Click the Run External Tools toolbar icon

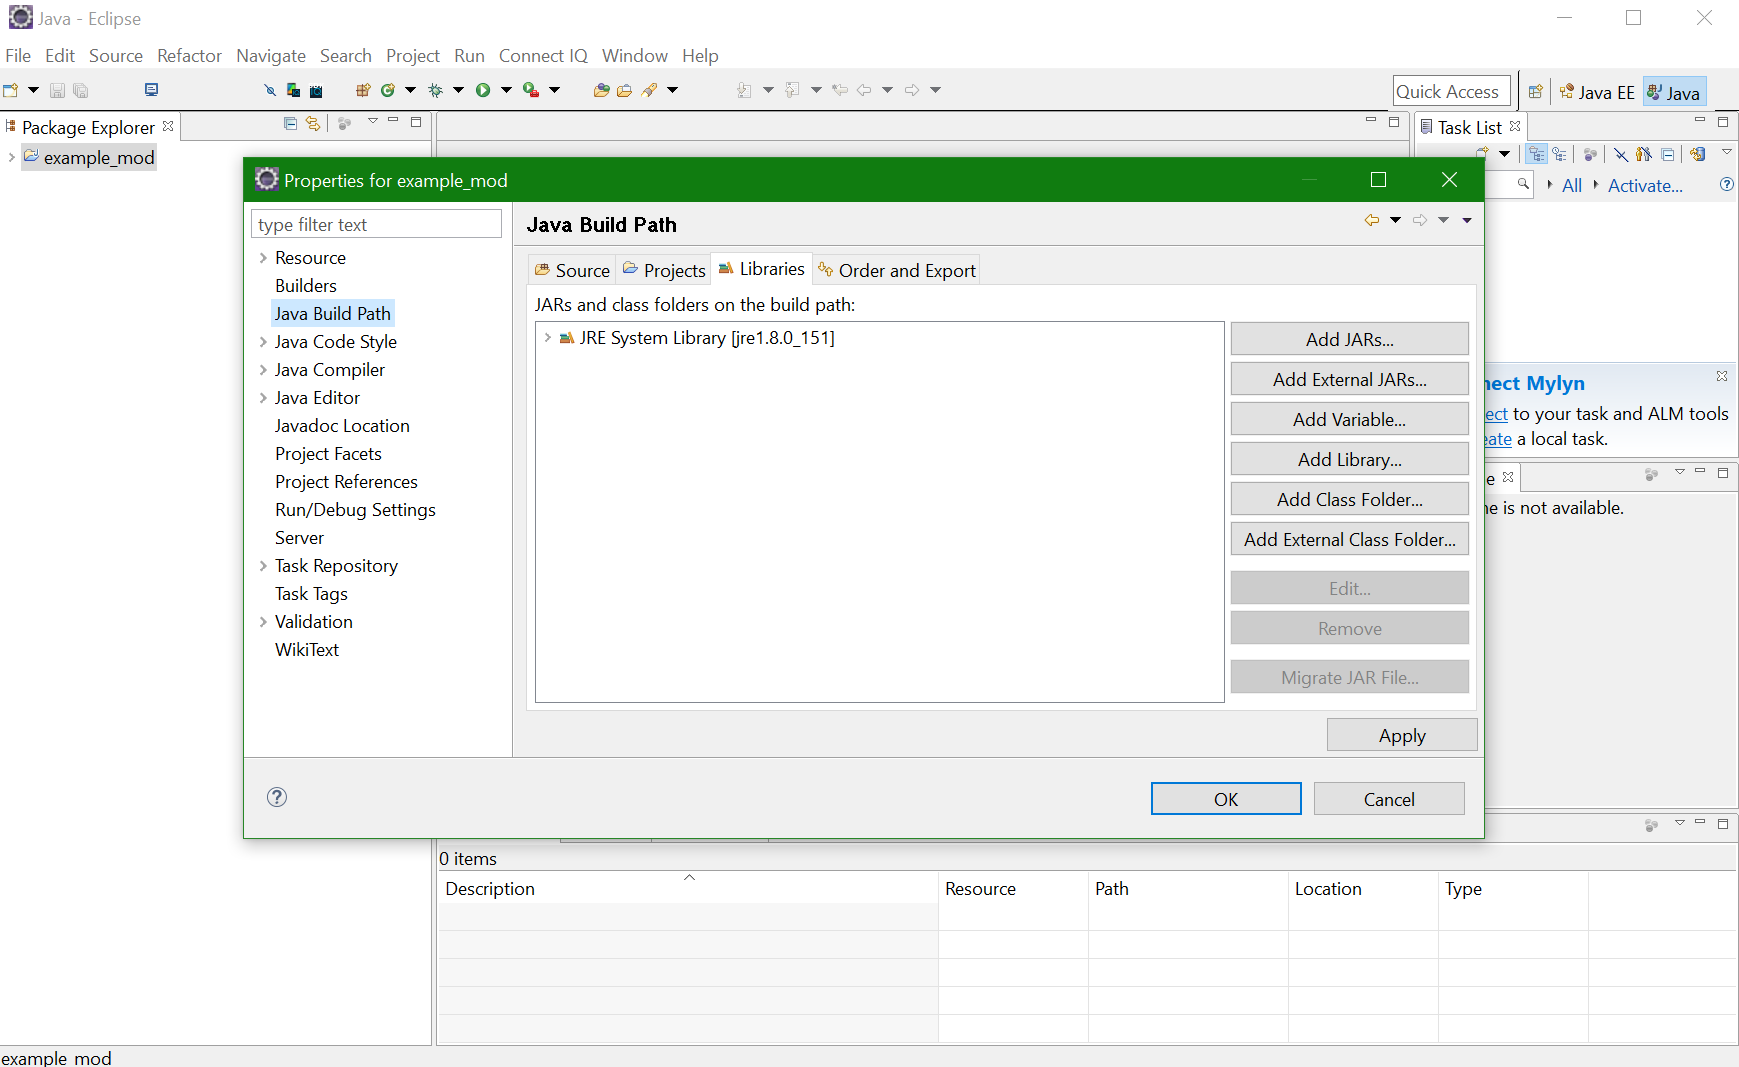coord(531,90)
